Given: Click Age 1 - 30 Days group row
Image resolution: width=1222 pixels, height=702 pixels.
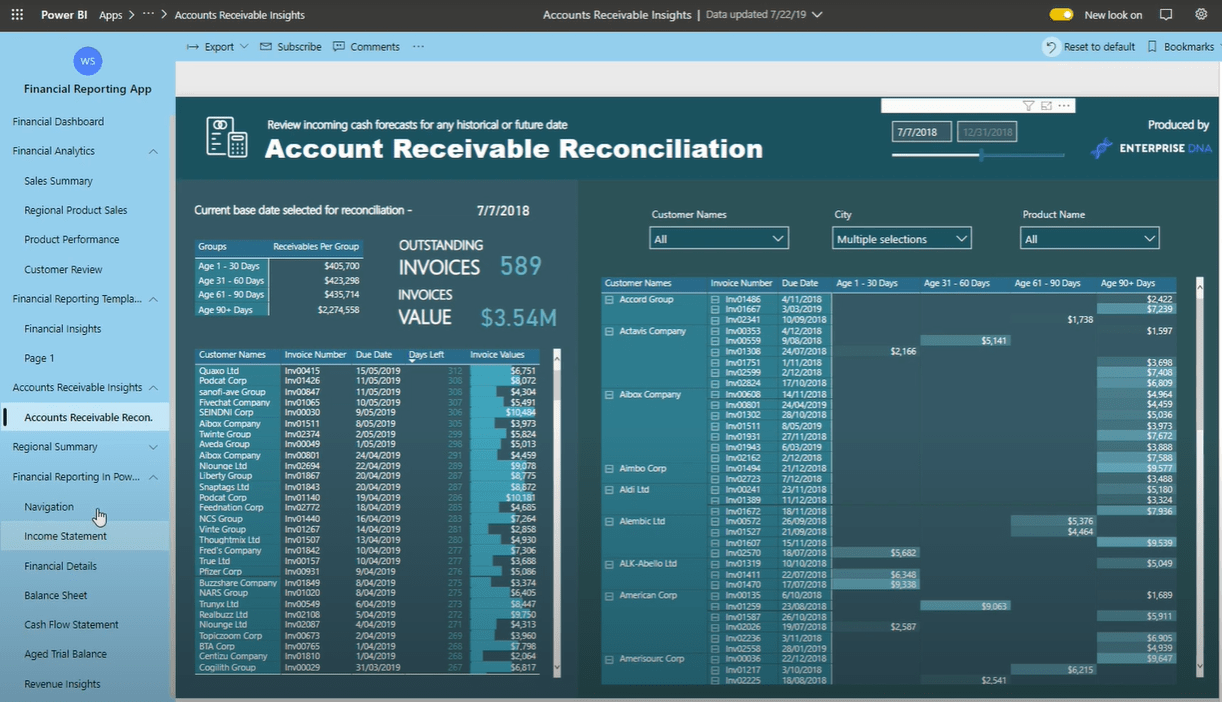Looking at the screenshot, I should [278, 266].
